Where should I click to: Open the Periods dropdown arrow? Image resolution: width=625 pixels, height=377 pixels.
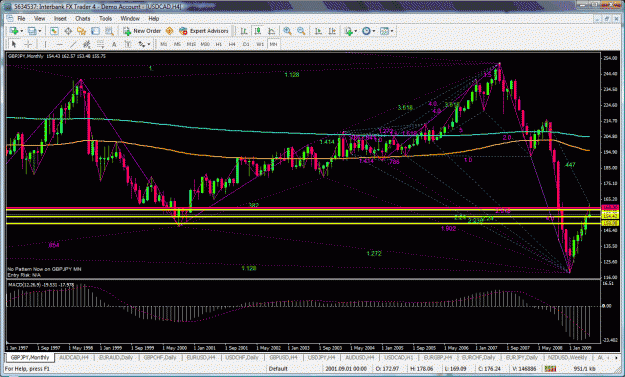tap(373, 31)
